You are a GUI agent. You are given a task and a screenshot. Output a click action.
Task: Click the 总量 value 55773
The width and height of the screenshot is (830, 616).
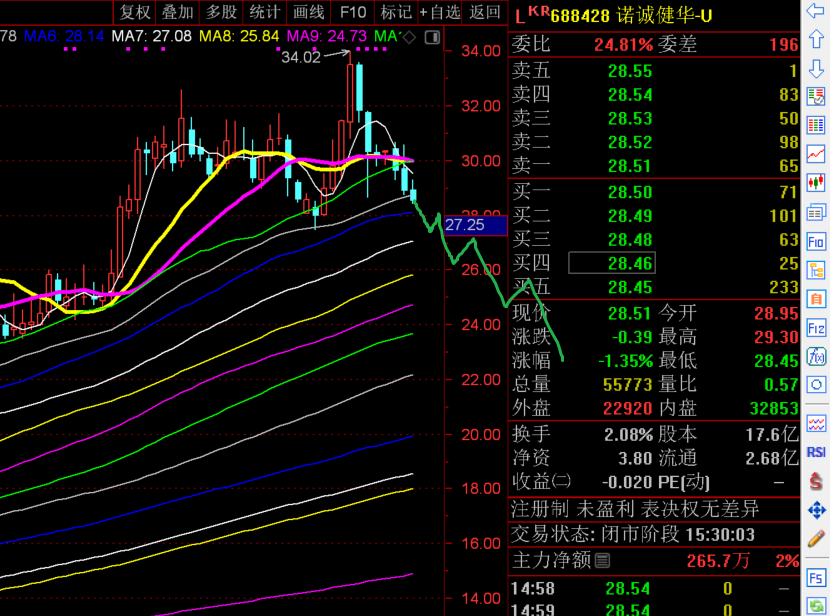[628, 385]
